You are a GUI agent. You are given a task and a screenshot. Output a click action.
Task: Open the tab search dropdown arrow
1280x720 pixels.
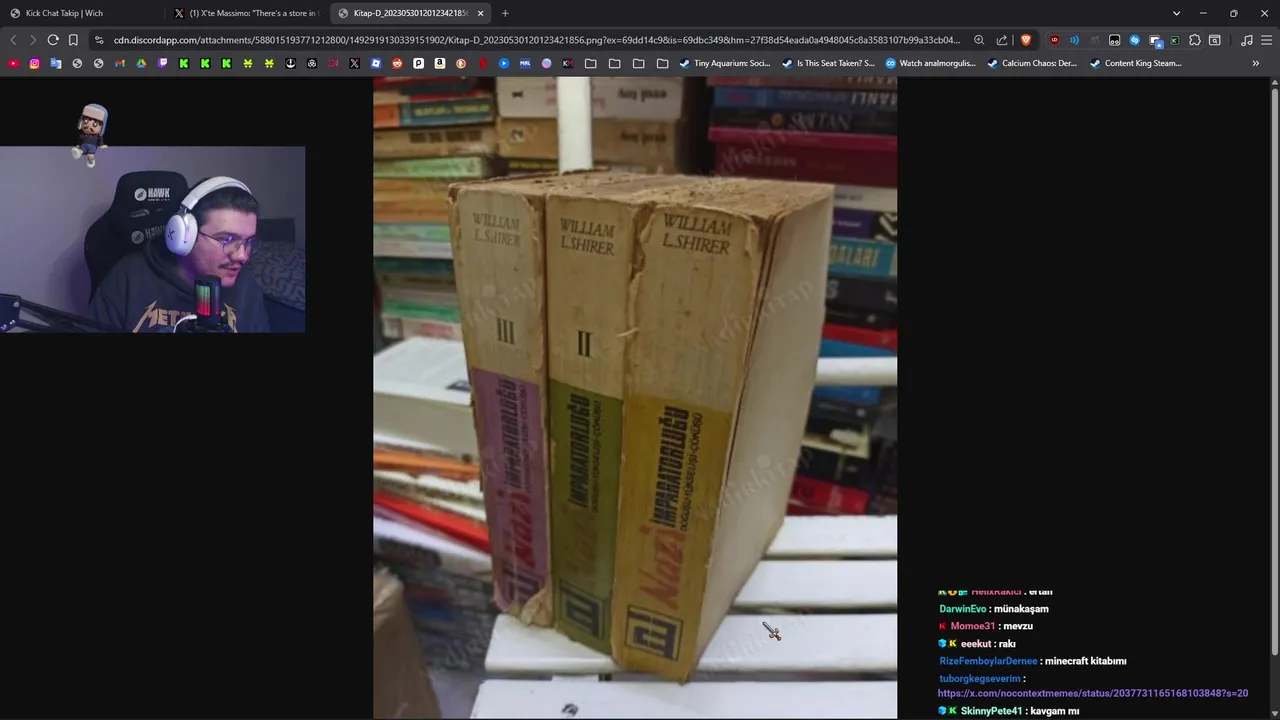[1176, 13]
